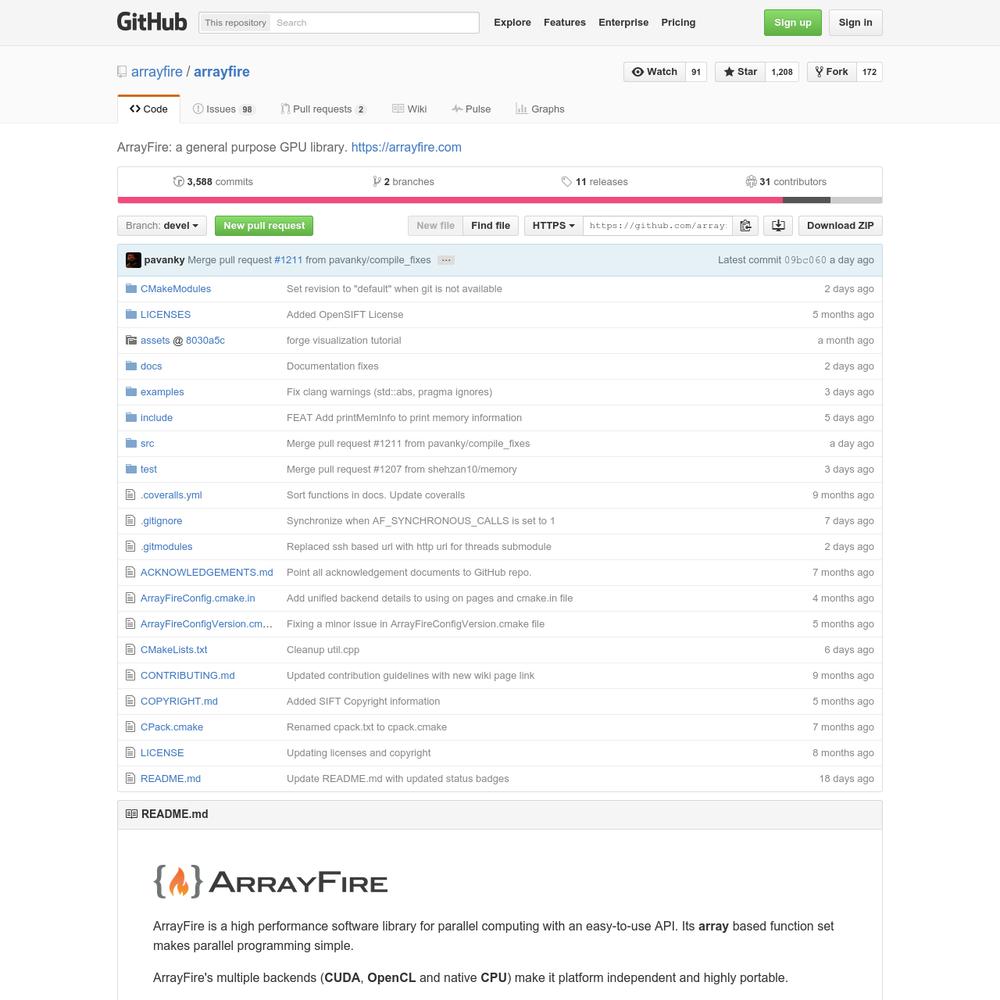Screen dimensions: 1000x1000
Task: Click the LICENSE file icon
Action: [131, 753]
